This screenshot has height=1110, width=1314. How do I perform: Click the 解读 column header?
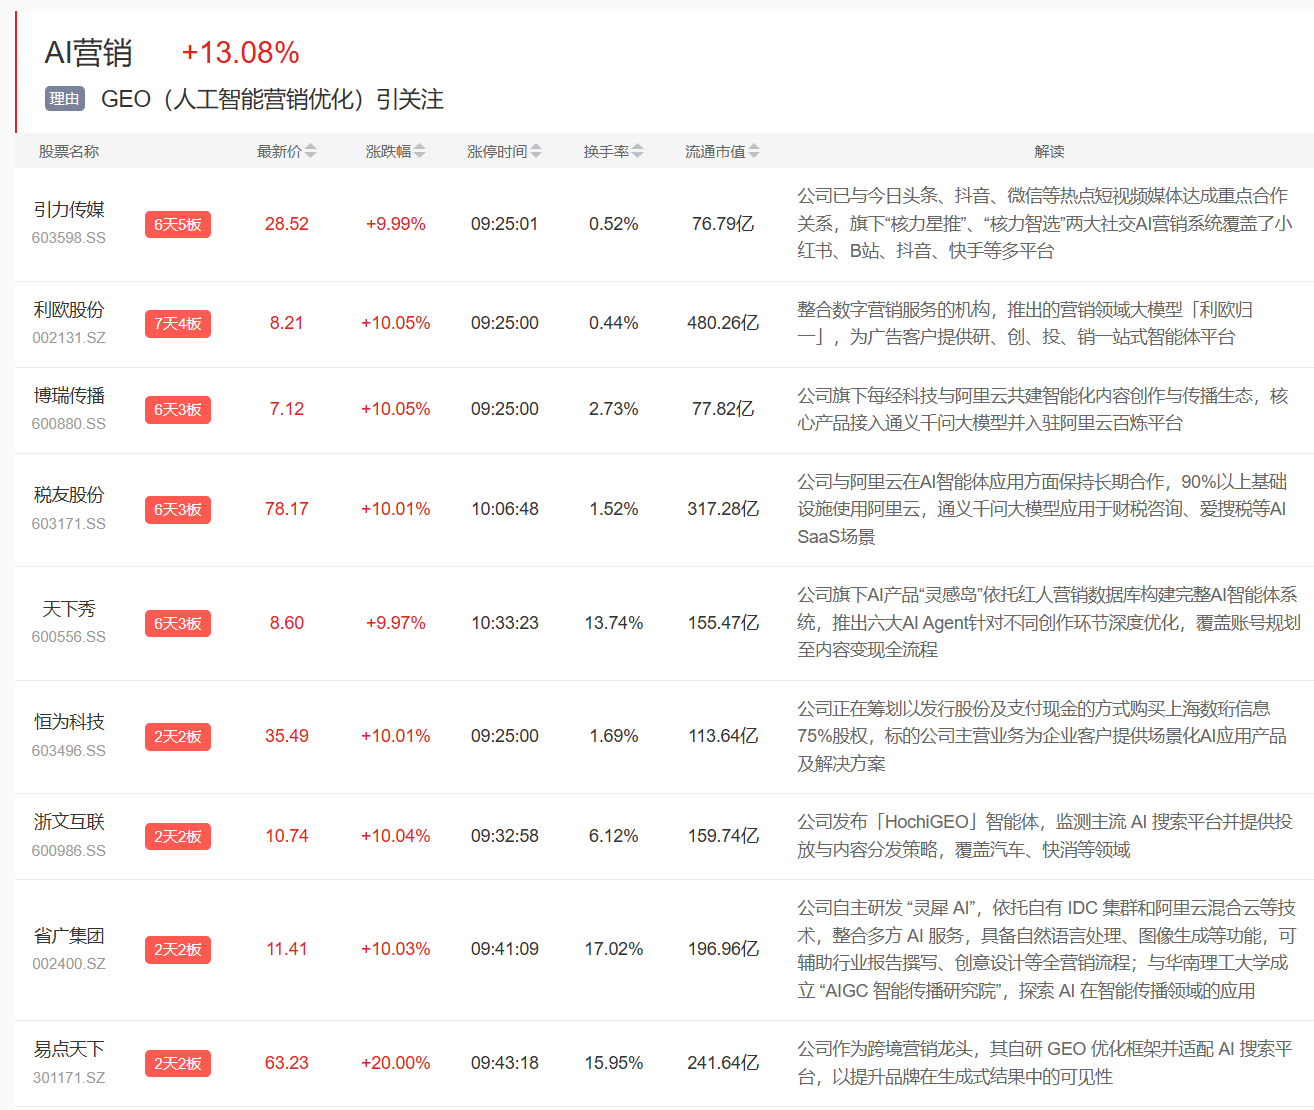click(1049, 152)
